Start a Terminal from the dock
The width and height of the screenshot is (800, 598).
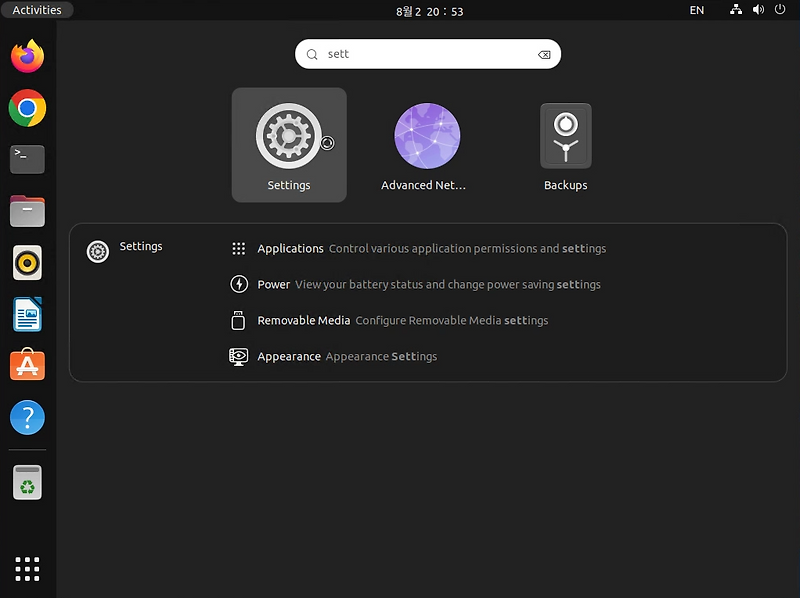[26, 160]
